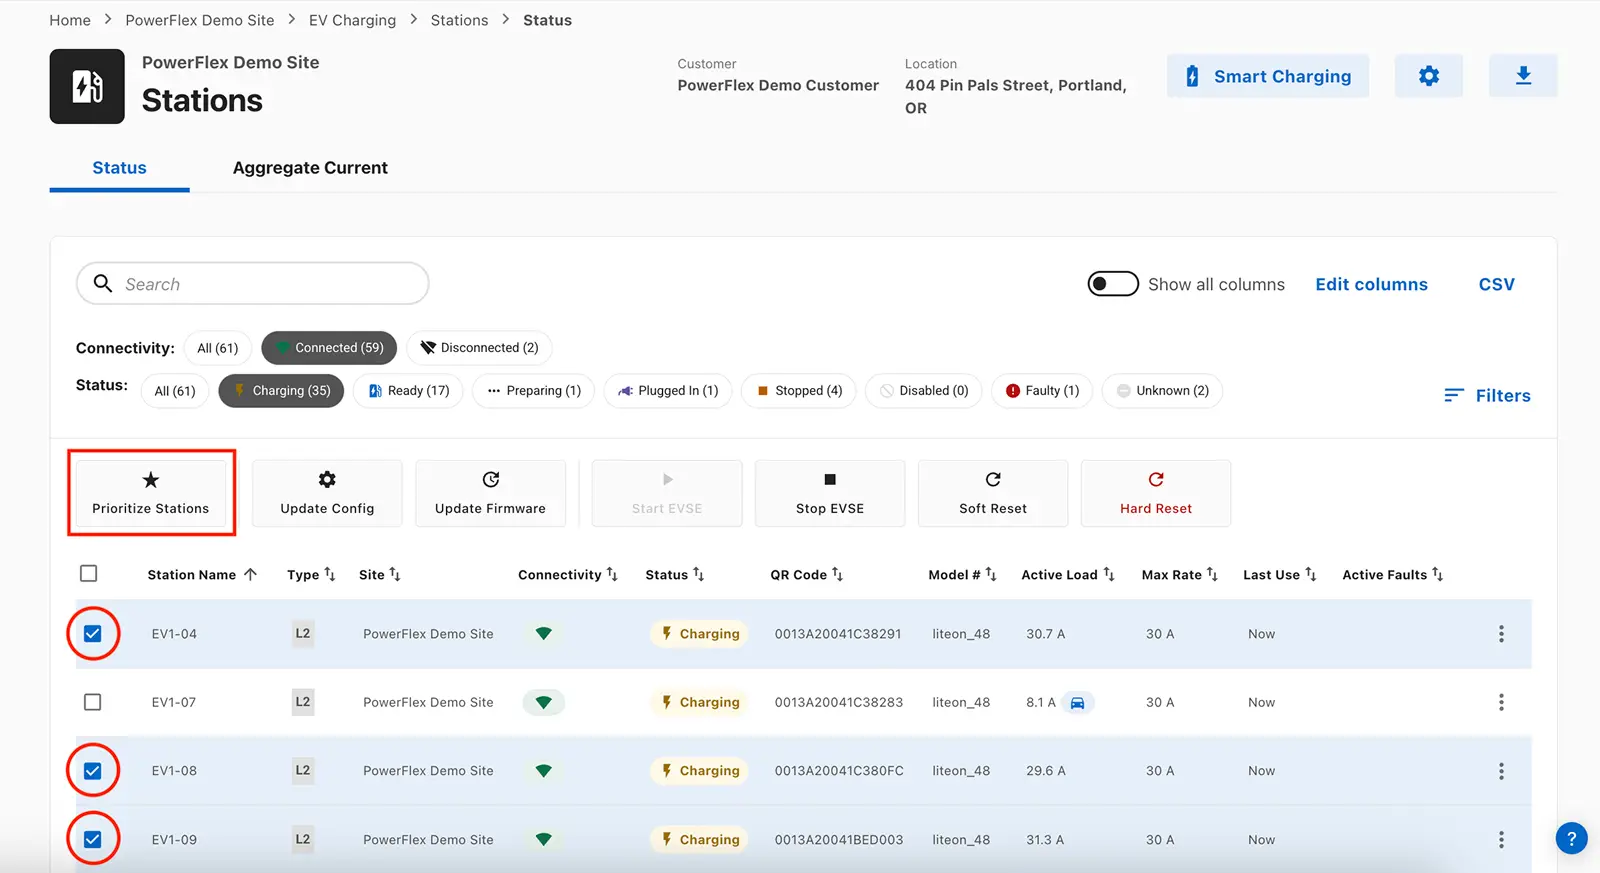Image resolution: width=1600 pixels, height=873 pixels.
Task: Click connectivity wifi icon in EV1-07 row
Action: 543,703
